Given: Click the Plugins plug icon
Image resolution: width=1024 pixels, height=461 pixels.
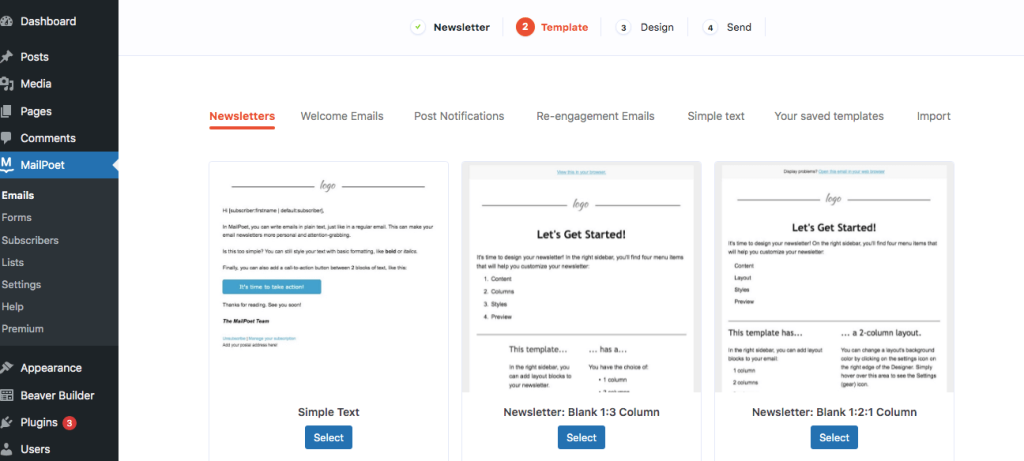Looking at the screenshot, I should [x=7, y=422].
